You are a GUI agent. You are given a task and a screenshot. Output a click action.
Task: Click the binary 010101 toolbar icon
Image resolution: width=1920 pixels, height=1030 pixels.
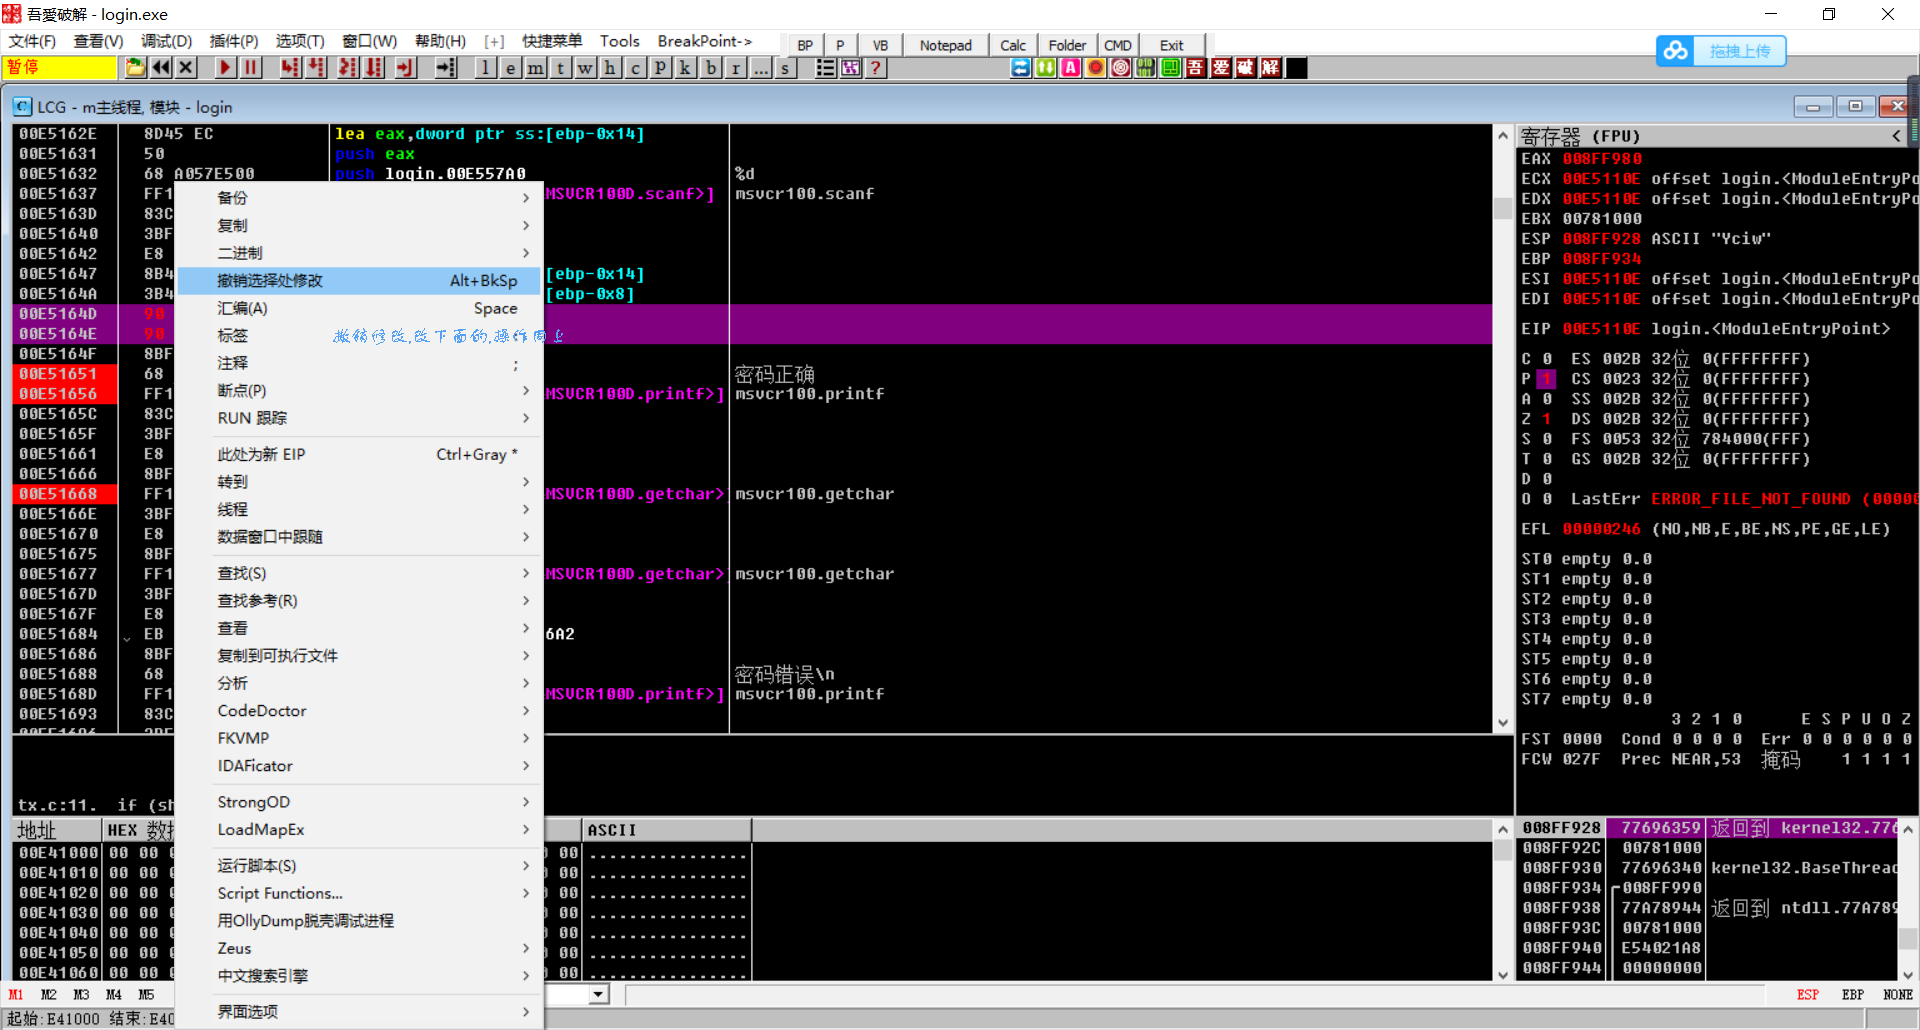[x=1146, y=67]
